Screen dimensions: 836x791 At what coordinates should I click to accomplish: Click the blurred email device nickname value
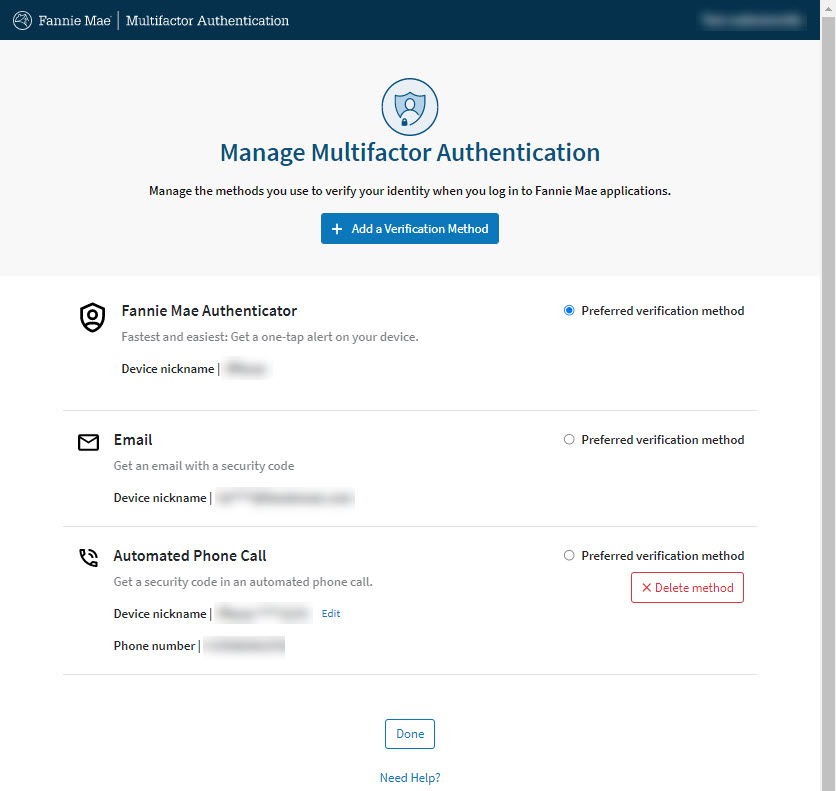pyautogui.click(x=285, y=498)
